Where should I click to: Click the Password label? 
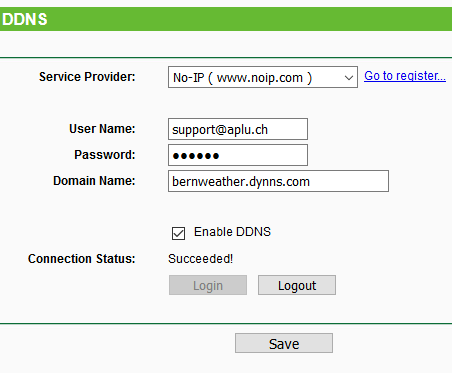click(x=105, y=155)
